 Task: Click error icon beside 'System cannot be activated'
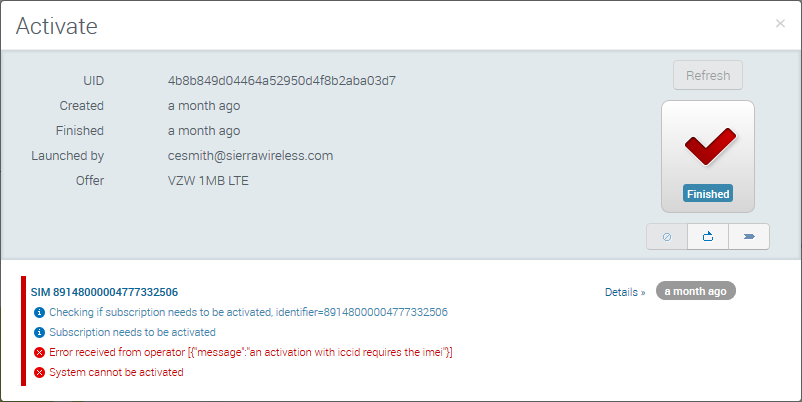click(39, 372)
